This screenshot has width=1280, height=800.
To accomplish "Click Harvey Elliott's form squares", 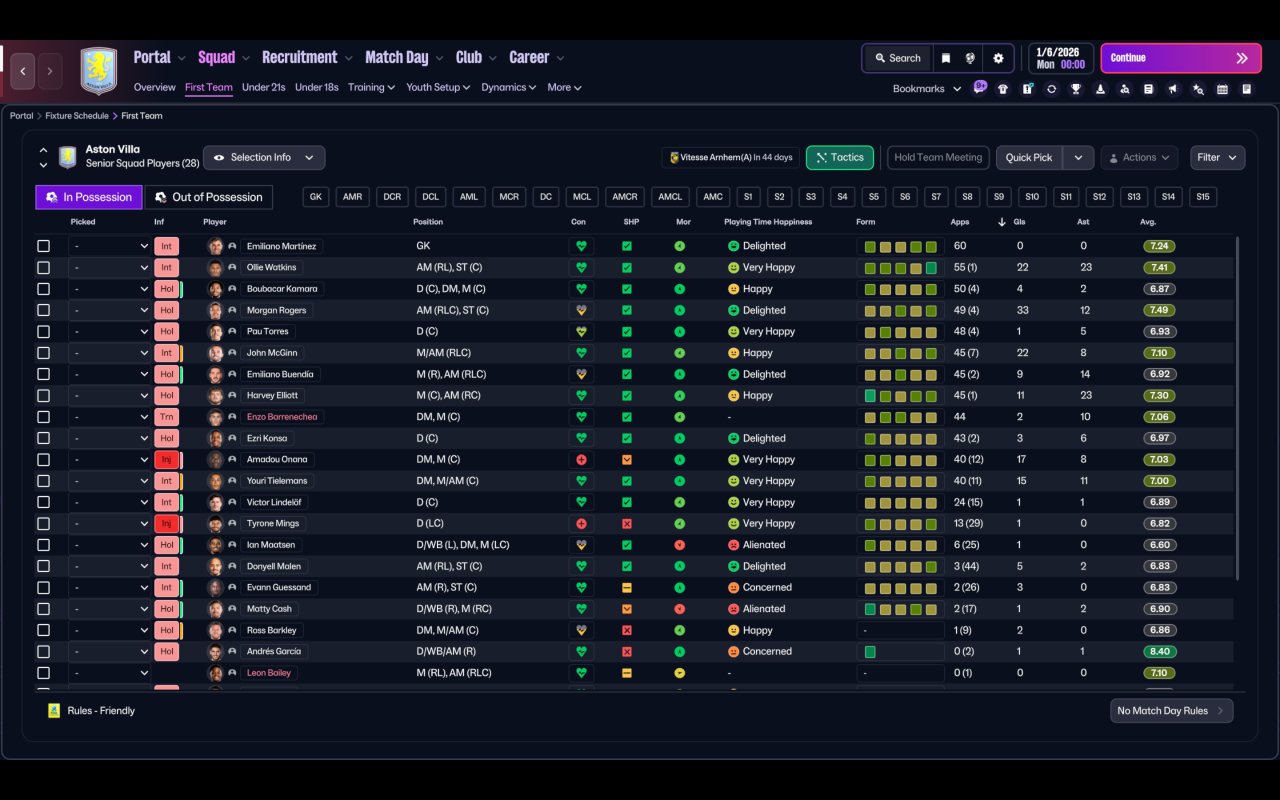I will pyautogui.click(x=900, y=395).
